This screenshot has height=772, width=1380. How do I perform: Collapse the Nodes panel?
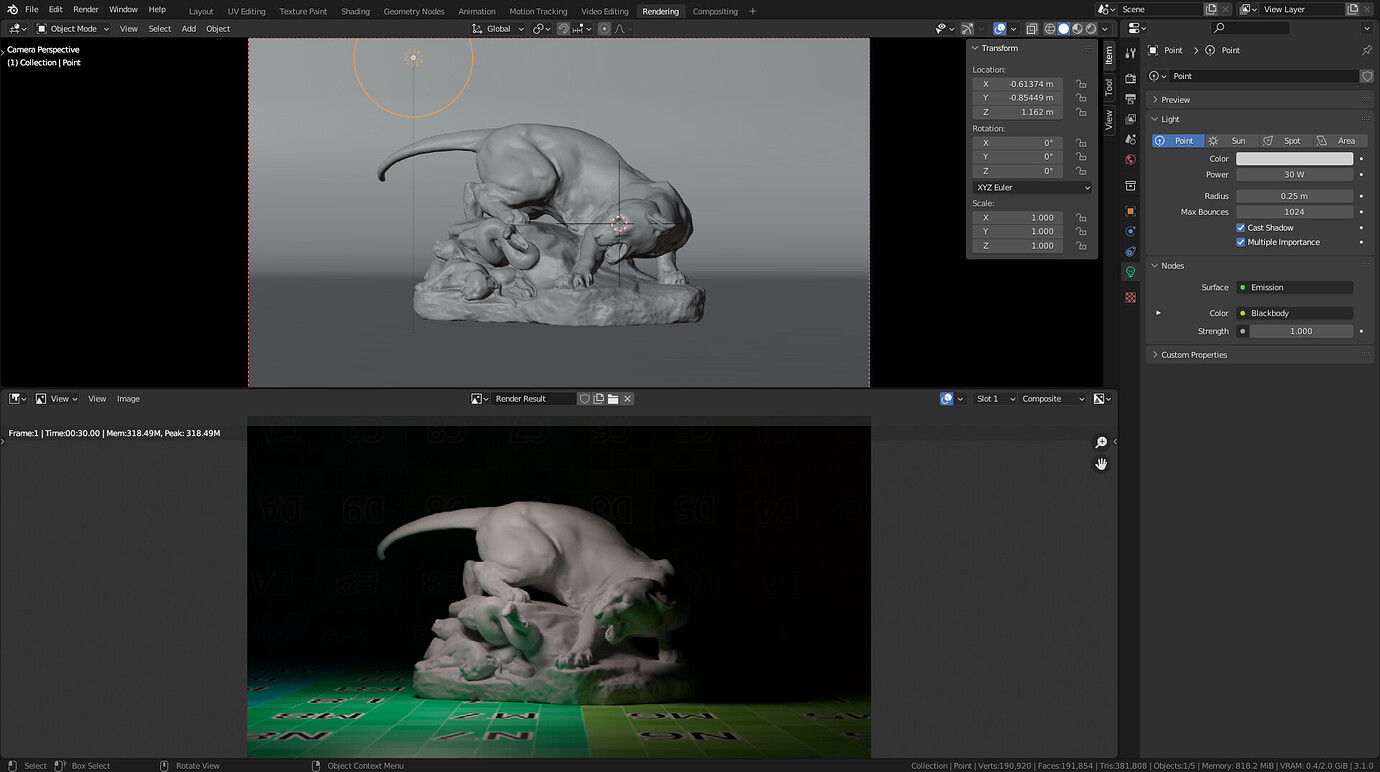1172,266
